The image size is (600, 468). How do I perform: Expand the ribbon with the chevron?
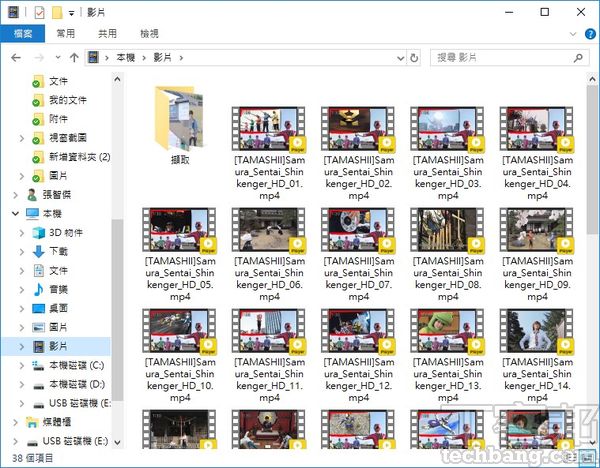click(x=573, y=34)
